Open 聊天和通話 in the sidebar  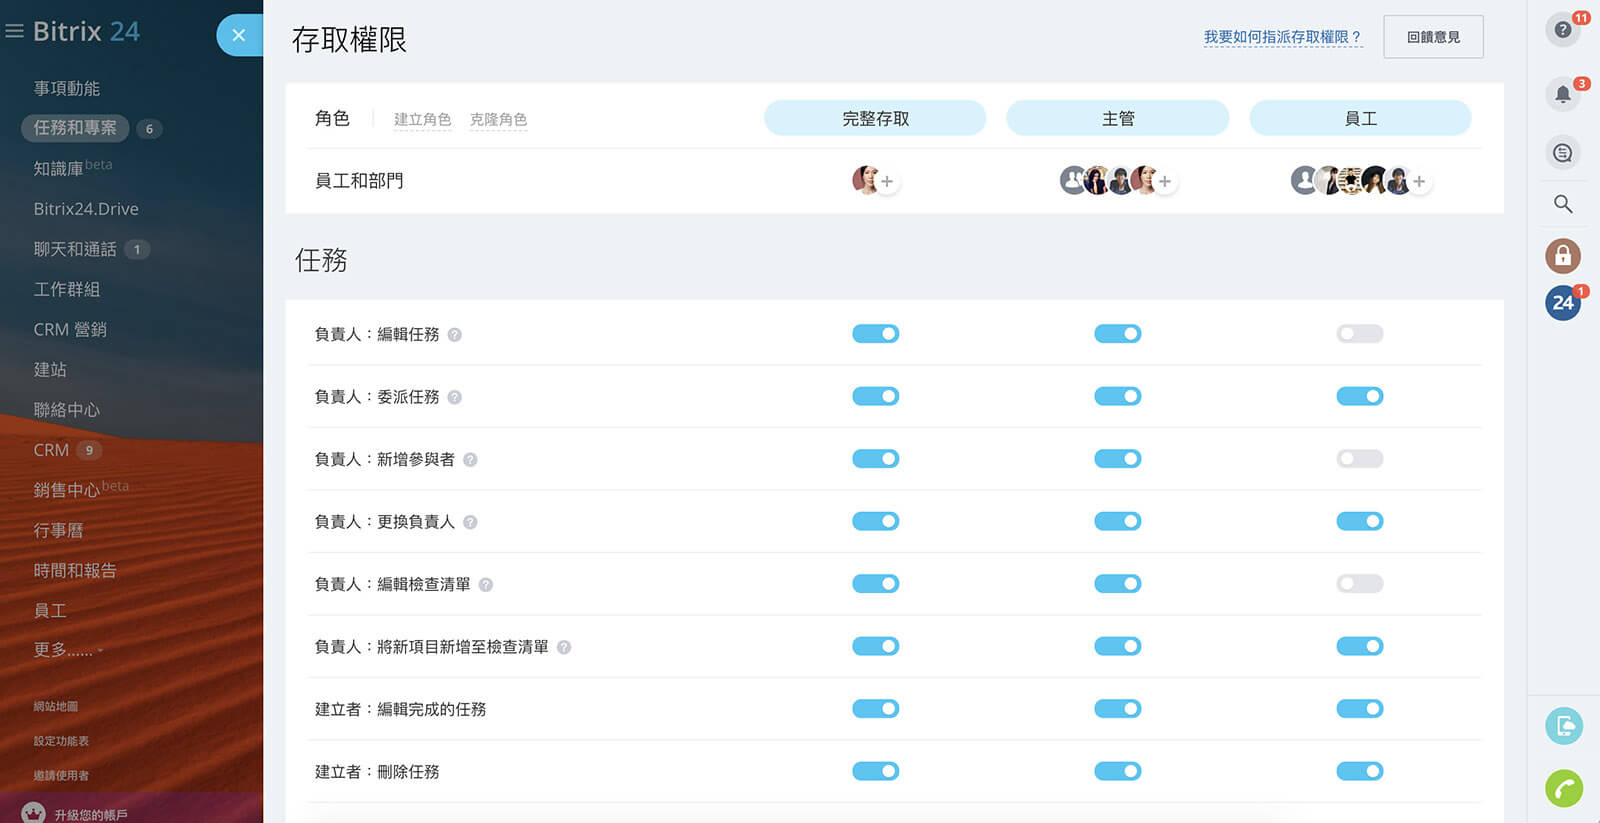pyautogui.click(x=75, y=249)
